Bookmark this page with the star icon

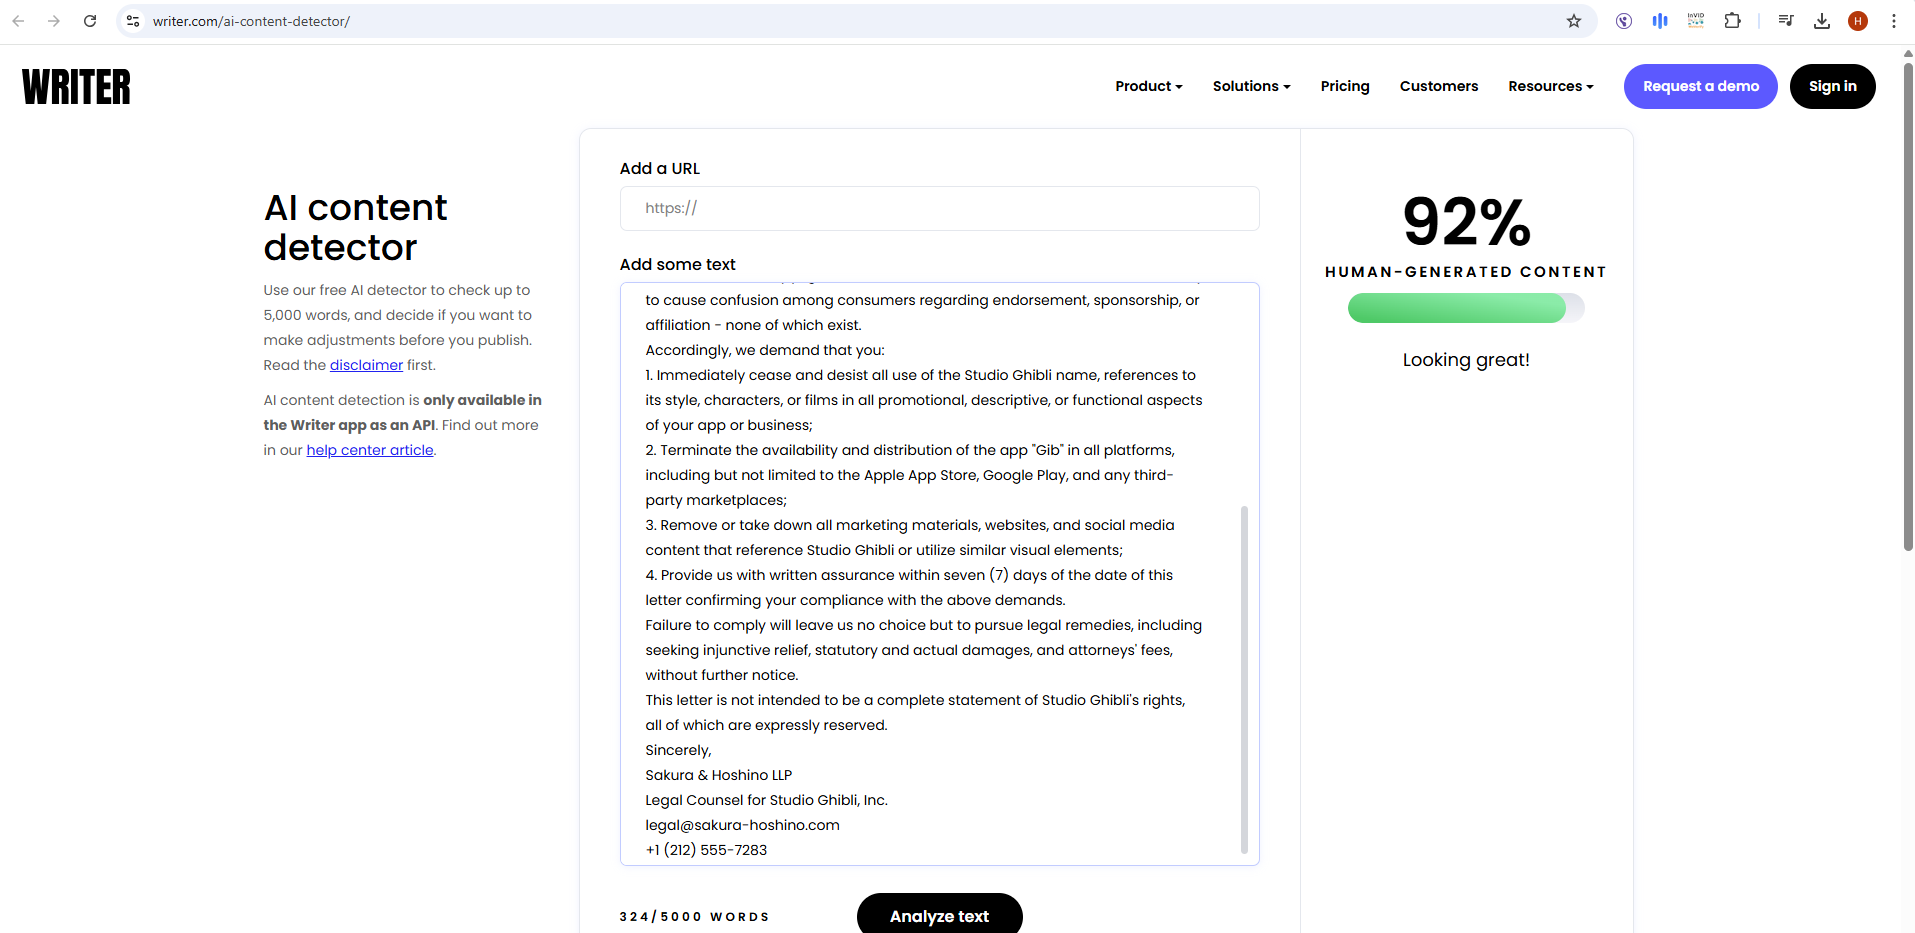[1573, 21]
